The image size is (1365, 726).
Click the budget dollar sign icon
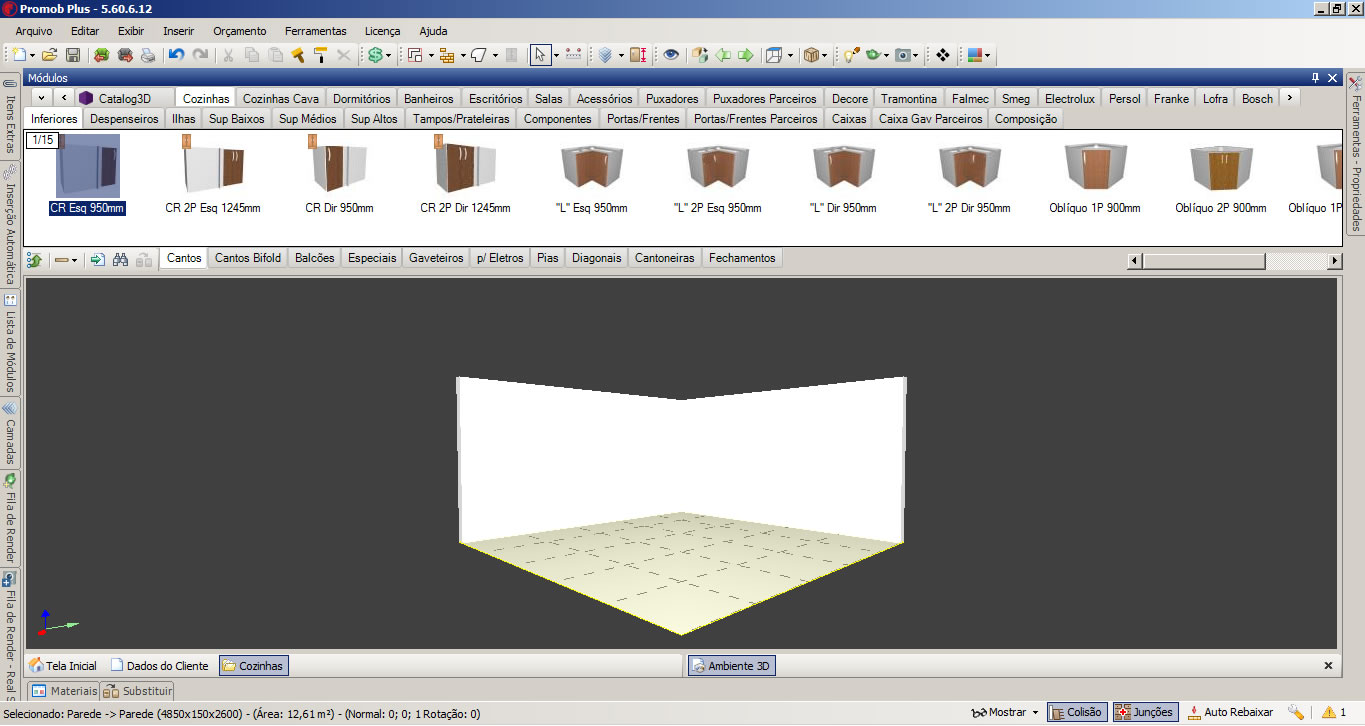[x=375, y=55]
